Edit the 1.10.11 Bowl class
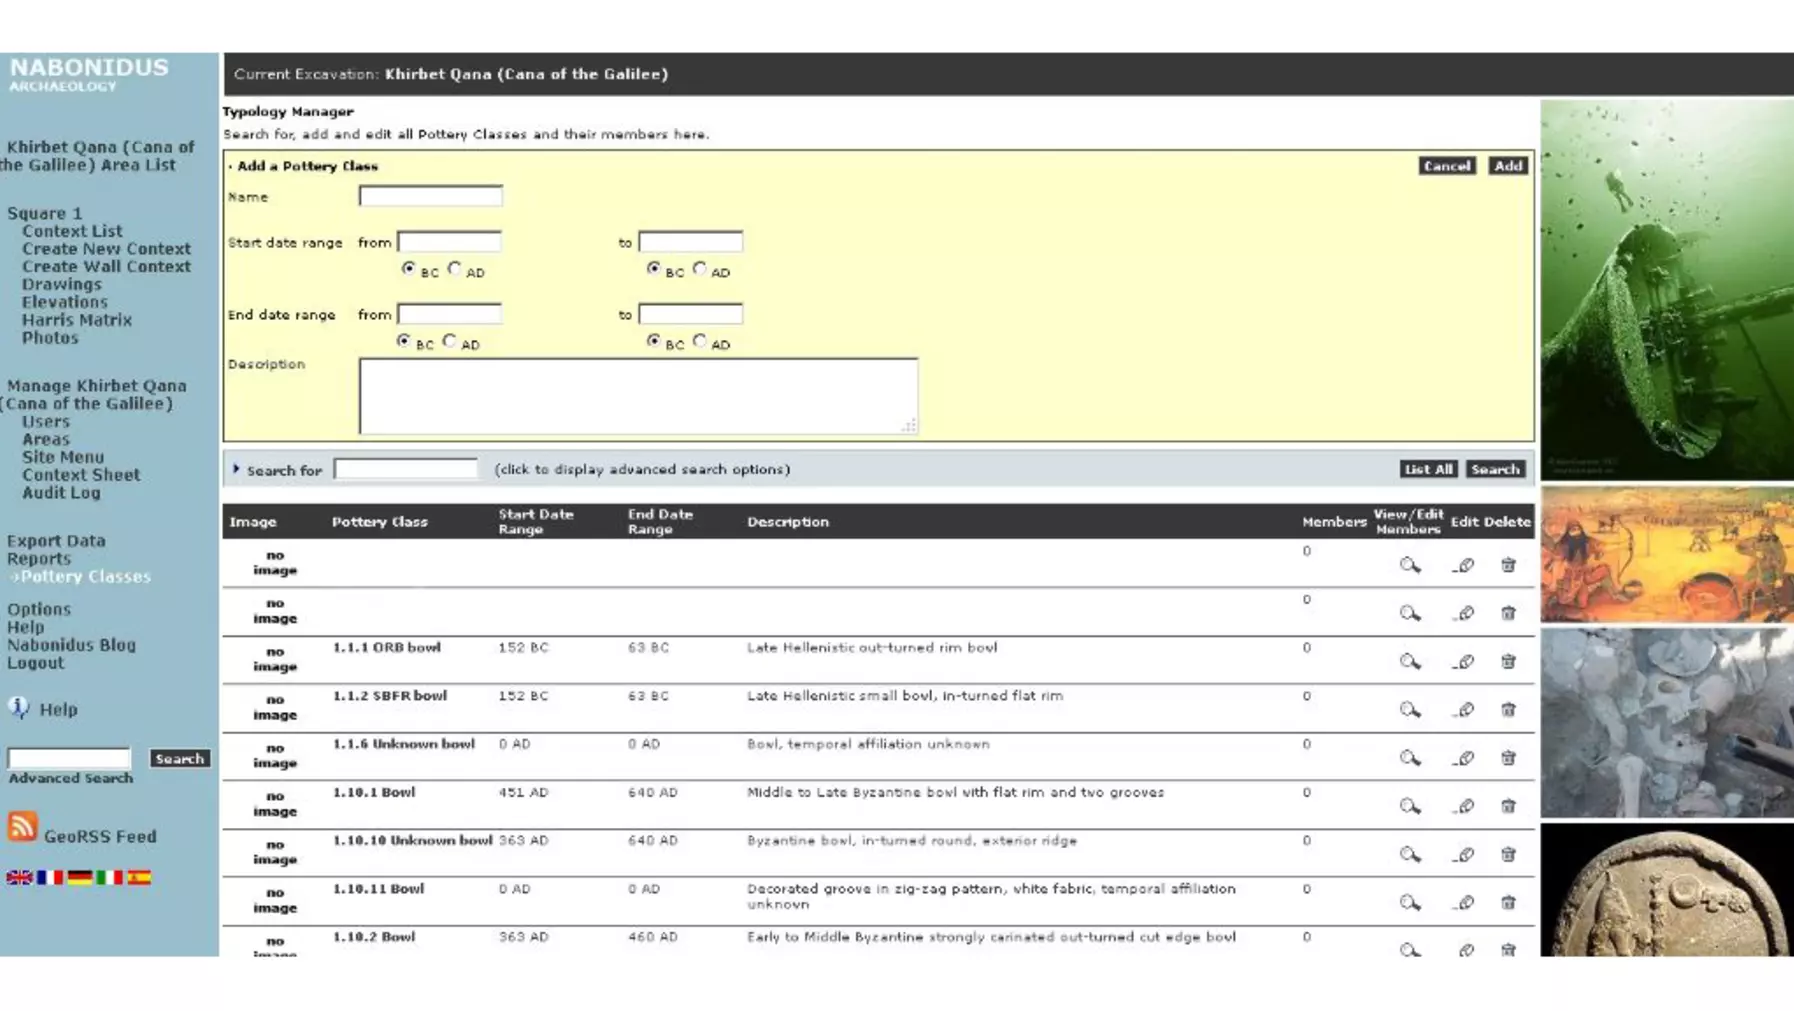 pos(1464,903)
